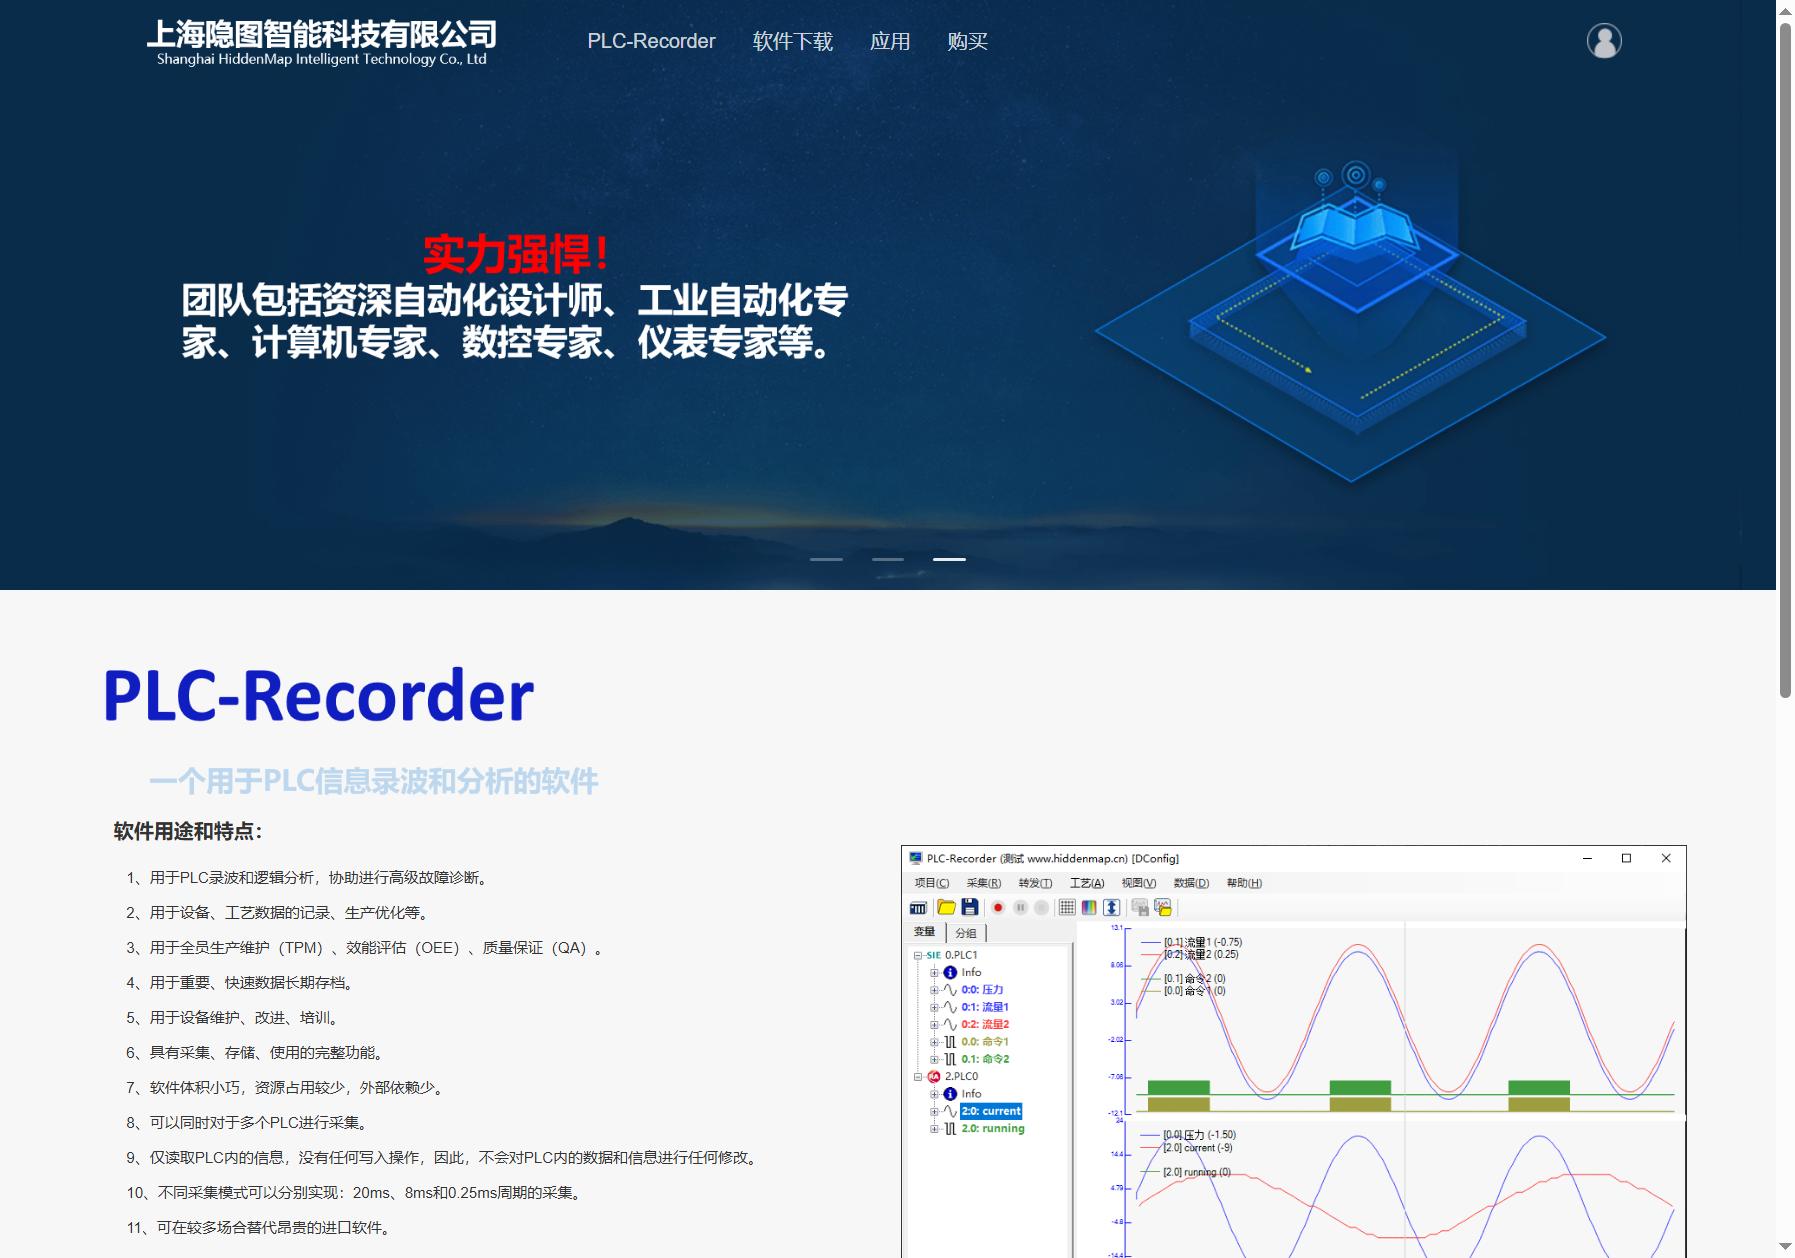Click the greyed picture-save toolbar icon

click(x=1140, y=907)
